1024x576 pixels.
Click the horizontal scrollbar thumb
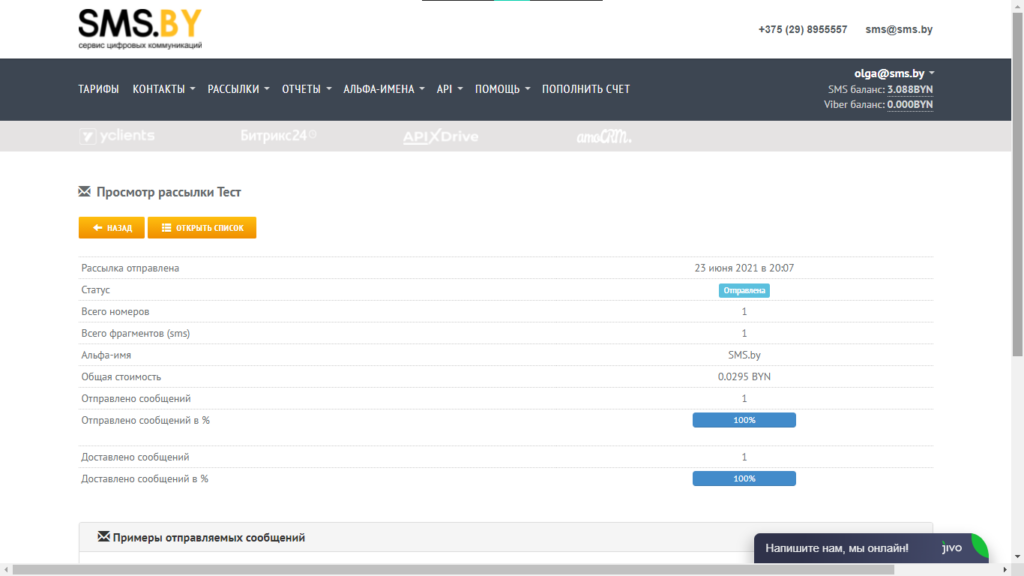(453, 570)
